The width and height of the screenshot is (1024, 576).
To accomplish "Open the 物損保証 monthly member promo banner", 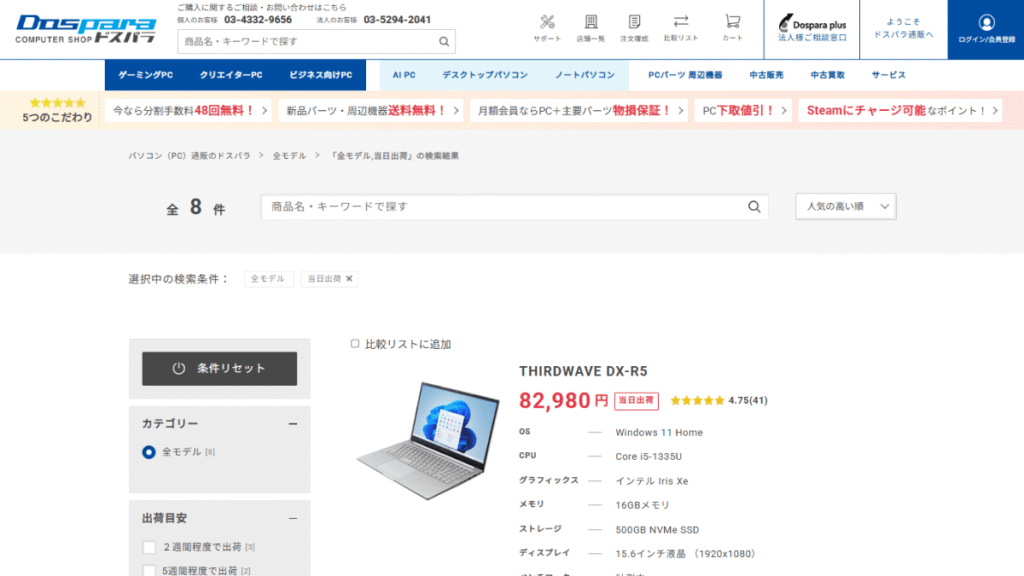I will click(579, 110).
